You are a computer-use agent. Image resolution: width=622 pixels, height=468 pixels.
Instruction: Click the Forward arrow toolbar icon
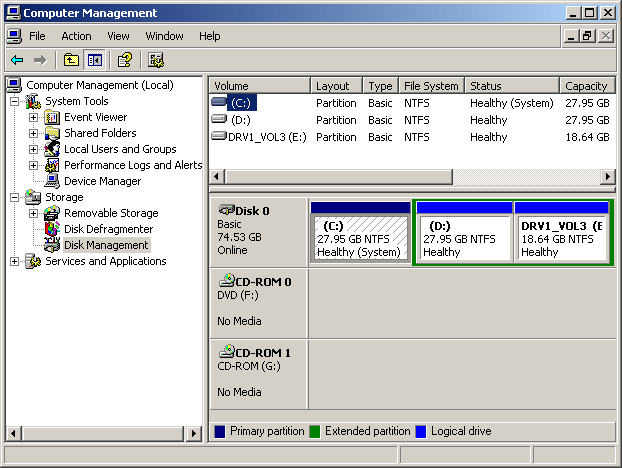(x=40, y=60)
